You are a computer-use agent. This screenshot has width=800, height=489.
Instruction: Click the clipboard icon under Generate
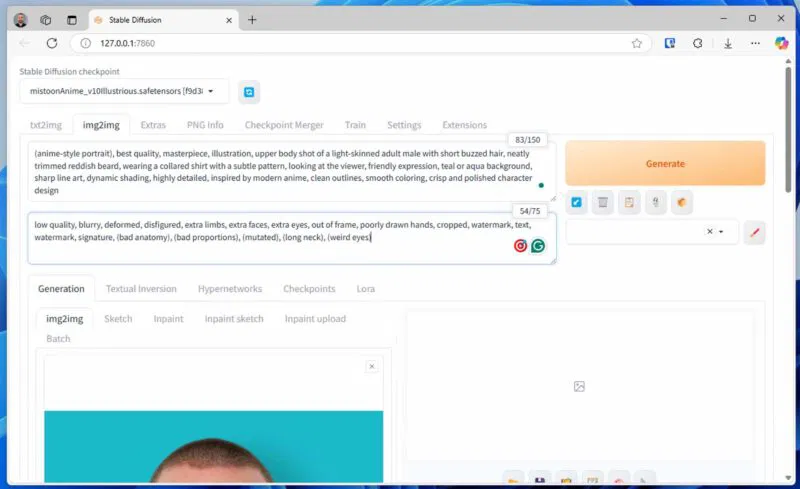629,203
